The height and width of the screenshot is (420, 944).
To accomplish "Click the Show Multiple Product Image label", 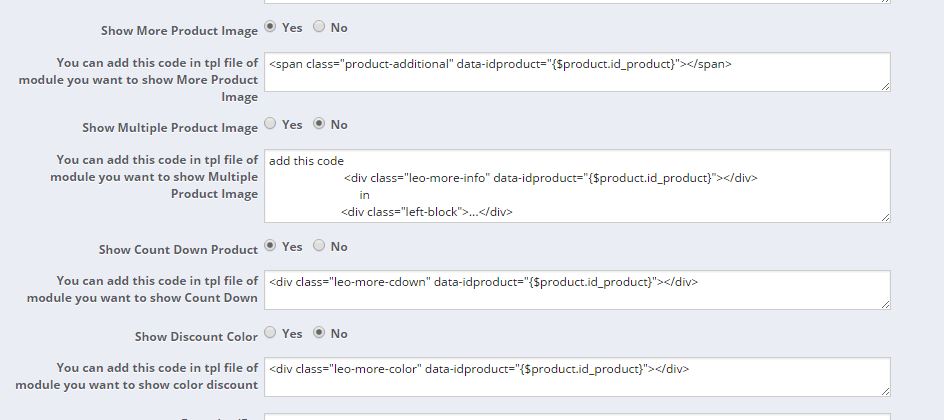I will 170,128.
